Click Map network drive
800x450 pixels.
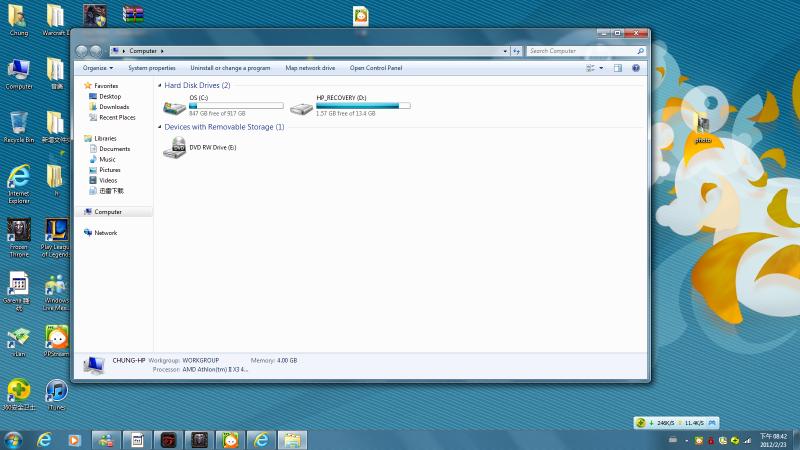tap(310, 68)
